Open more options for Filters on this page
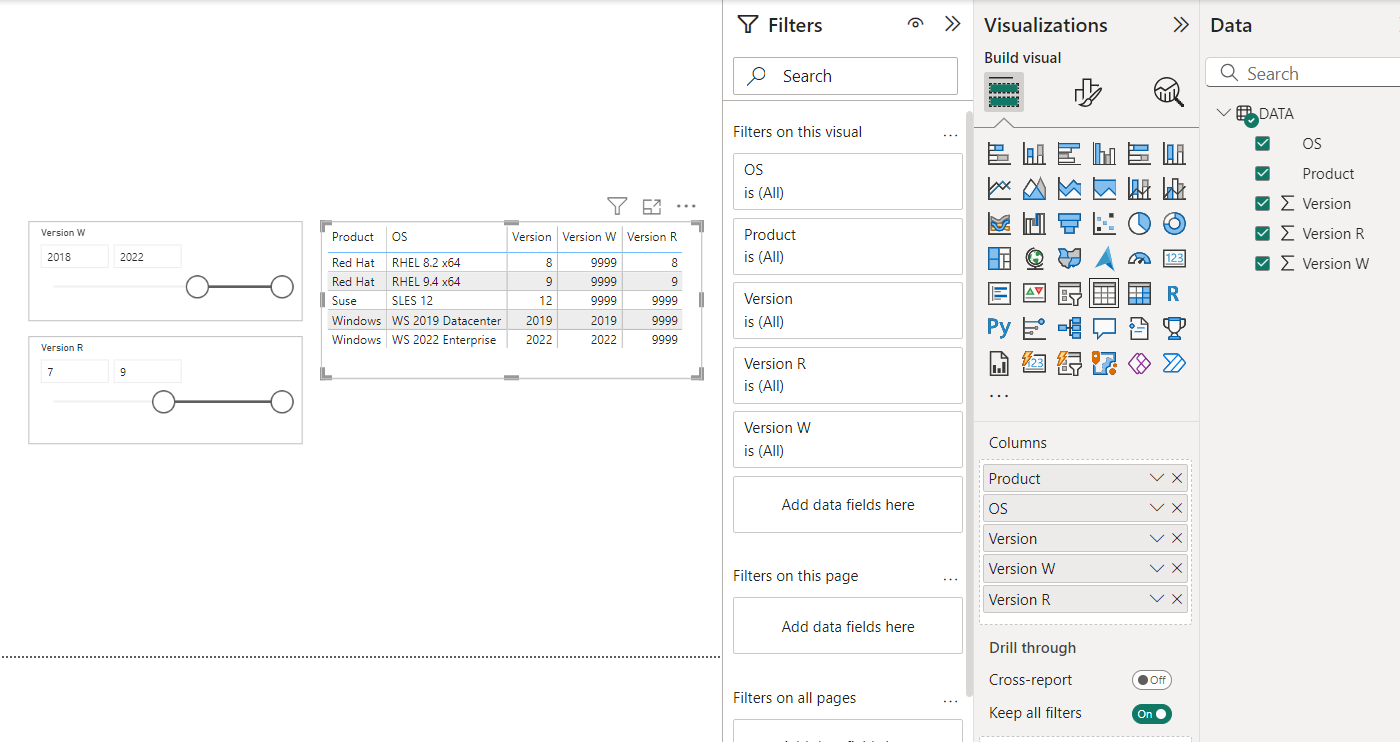 (950, 577)
